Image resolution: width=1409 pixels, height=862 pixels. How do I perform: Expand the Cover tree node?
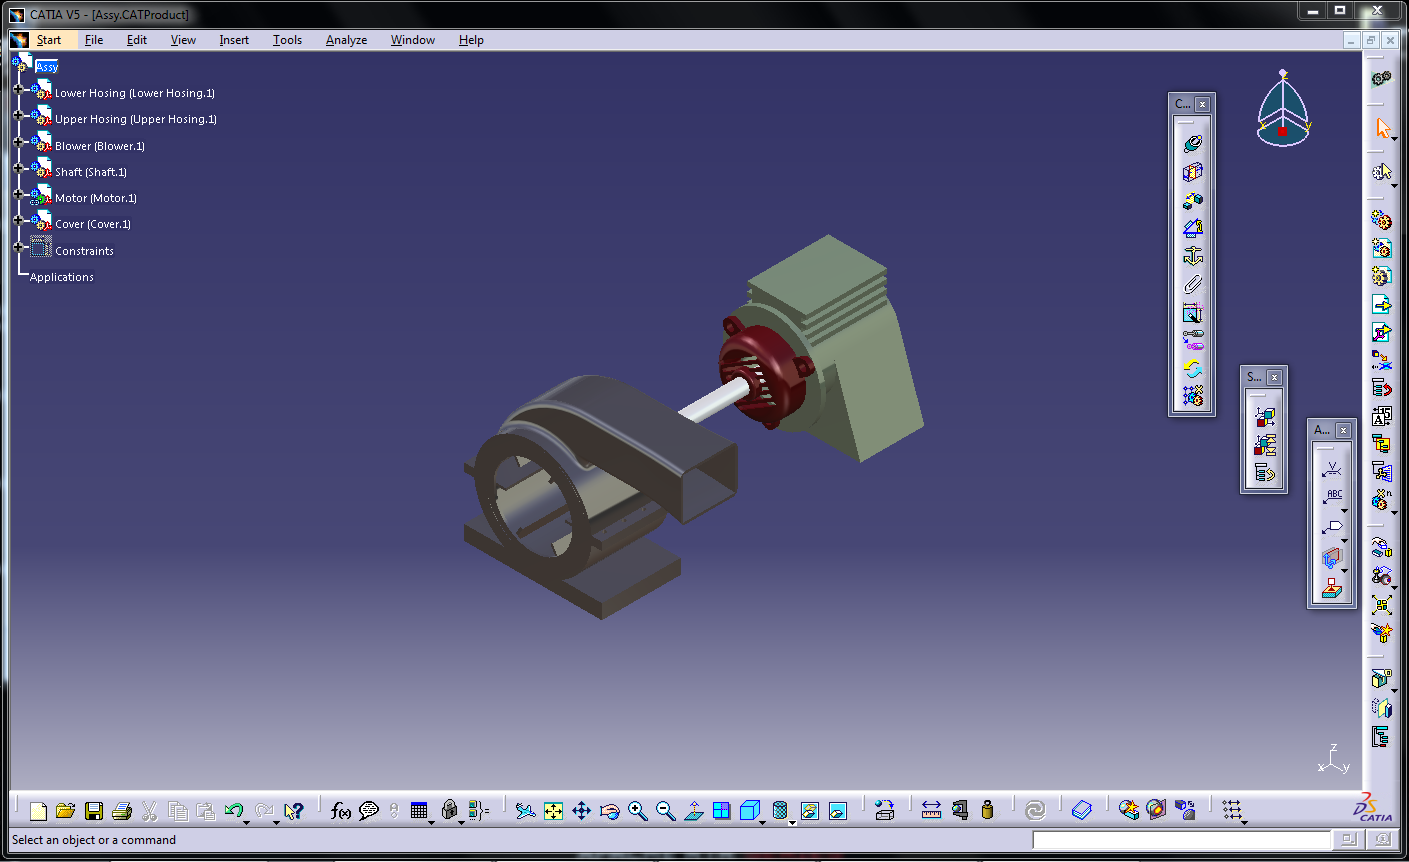pos(18,220)
